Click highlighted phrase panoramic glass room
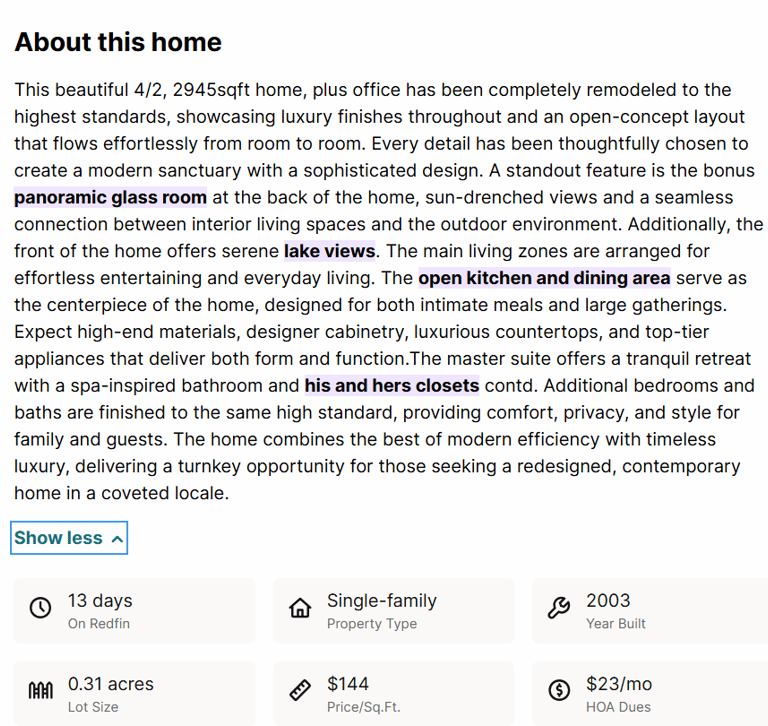 click(110, 197)
